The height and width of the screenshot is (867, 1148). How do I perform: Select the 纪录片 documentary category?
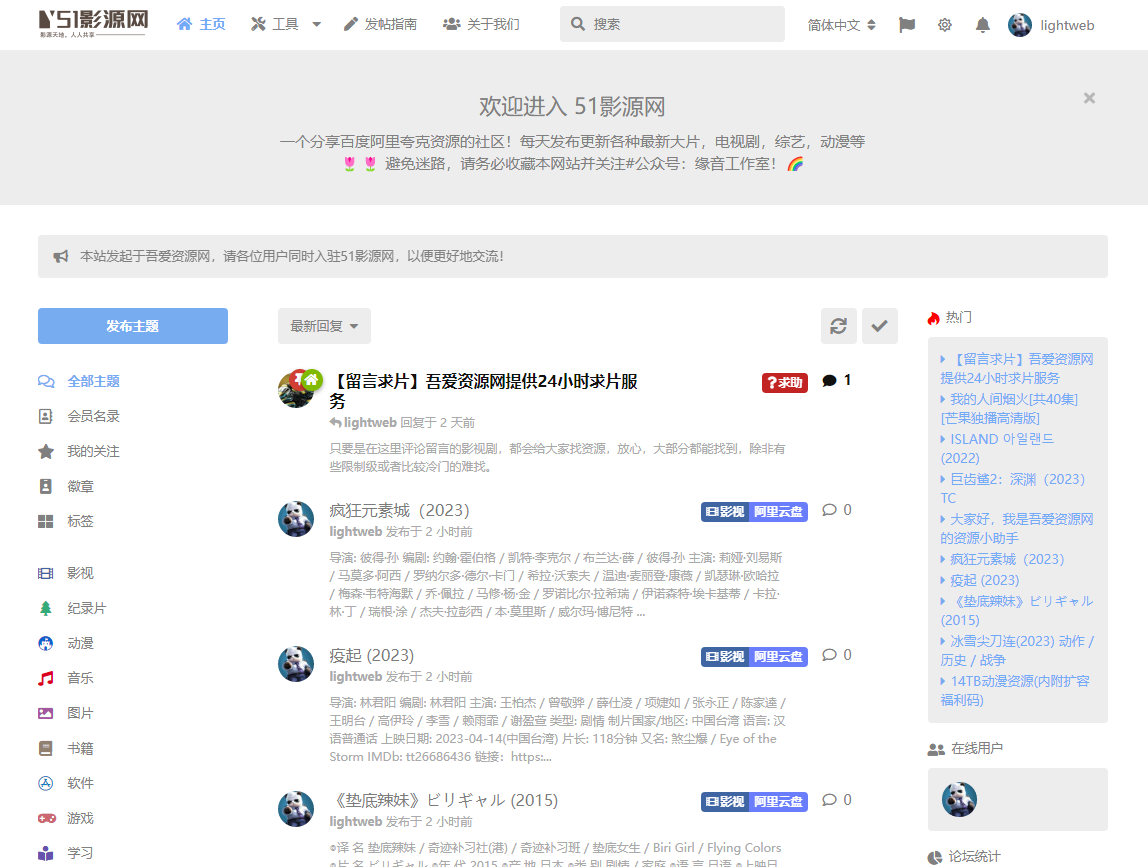pos(72,609)
